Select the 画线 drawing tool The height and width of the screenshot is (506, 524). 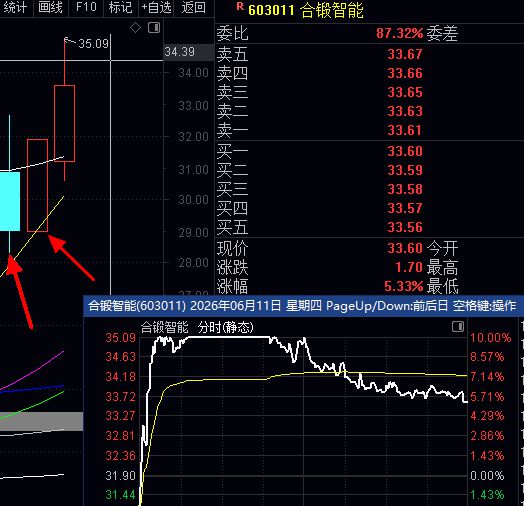tap(50, 7)
